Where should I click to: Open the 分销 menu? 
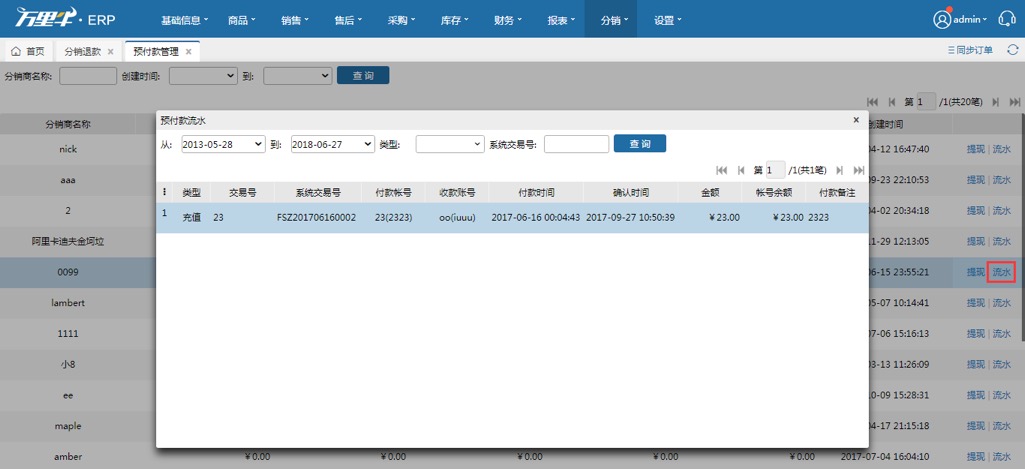click(x=611, y=20)
